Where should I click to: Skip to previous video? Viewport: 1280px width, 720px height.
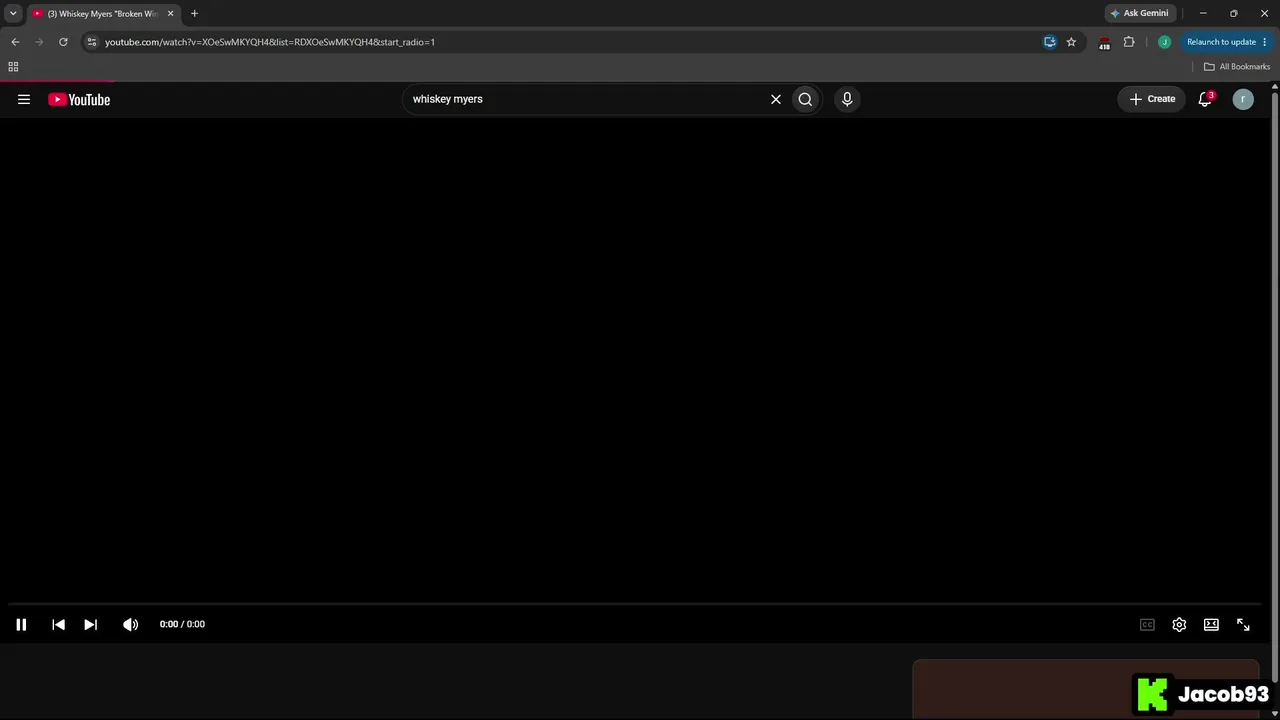(58, 624)
